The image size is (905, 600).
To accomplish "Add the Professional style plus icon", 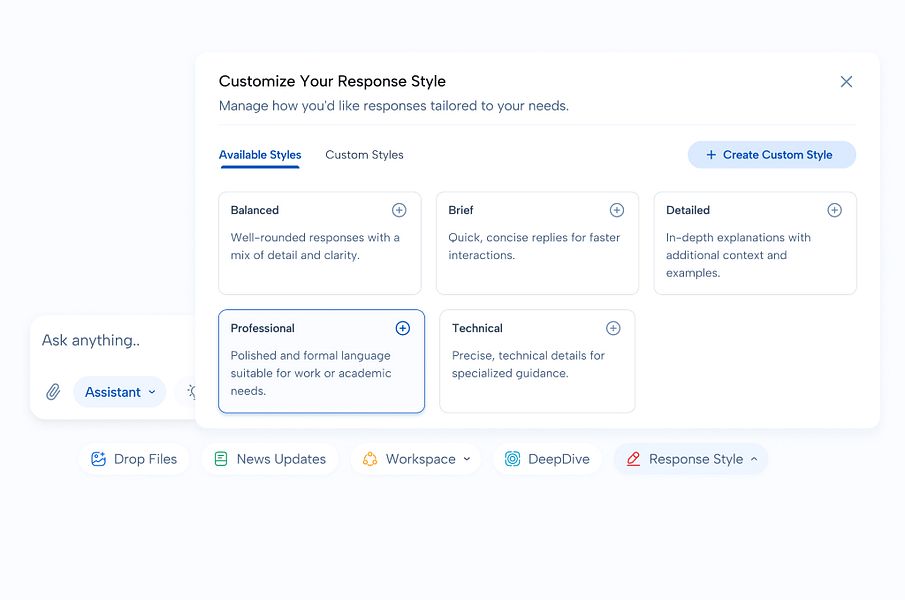I will pos(402,328).
